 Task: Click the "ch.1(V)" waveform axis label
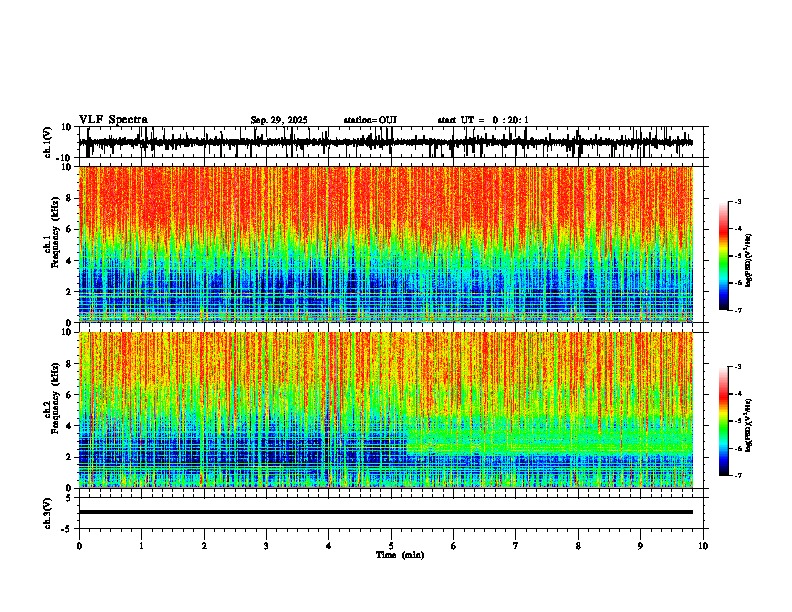tap(48, 142)
